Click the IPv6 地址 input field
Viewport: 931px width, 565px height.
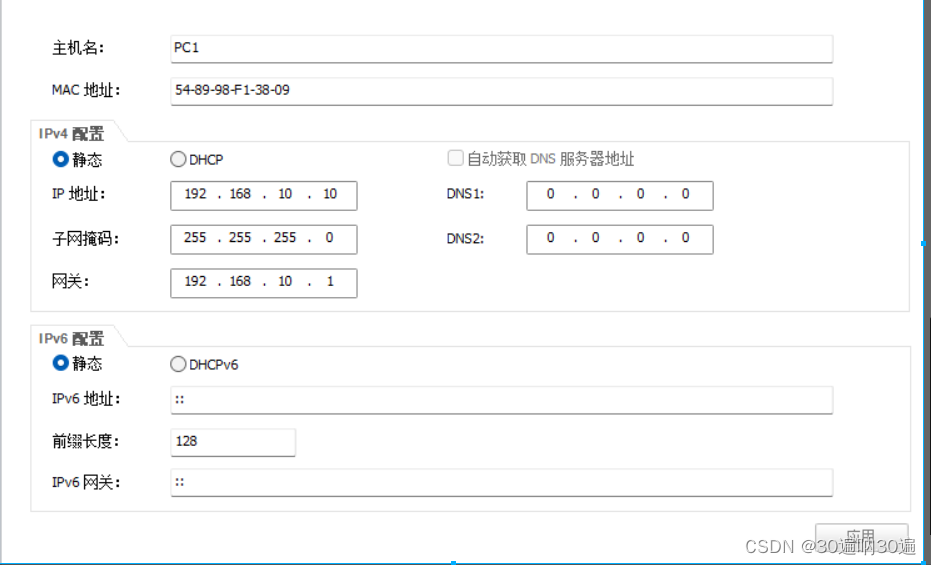click(x=501, y=400)
